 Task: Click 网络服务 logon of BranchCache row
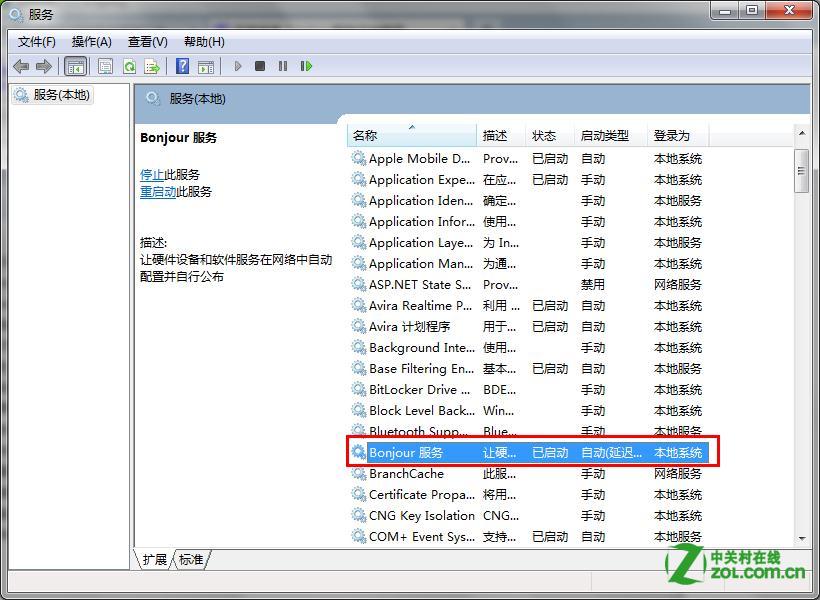coord(678,473)
